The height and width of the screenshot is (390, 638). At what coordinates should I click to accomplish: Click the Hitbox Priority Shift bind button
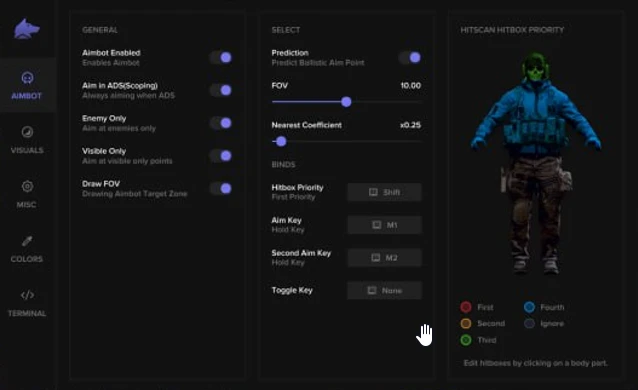(385, 192)
